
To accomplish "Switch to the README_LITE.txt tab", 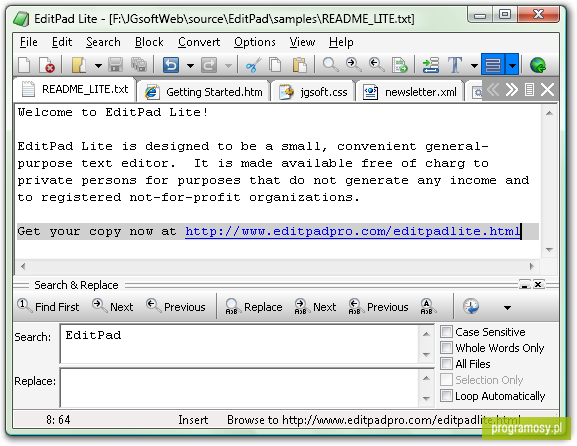I will [75, 89].
